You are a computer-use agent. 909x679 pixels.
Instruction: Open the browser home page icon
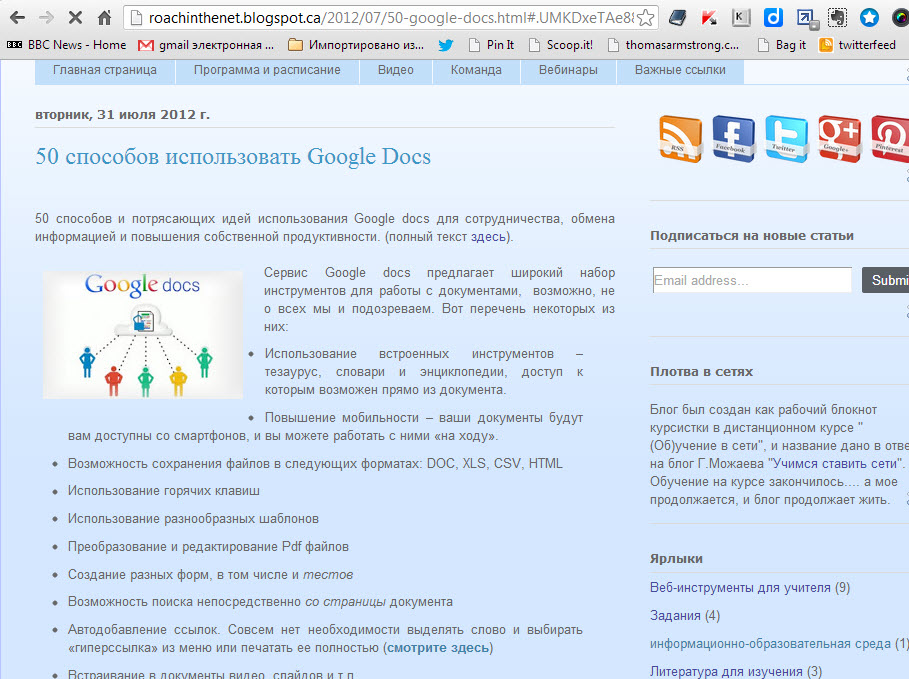[x=104, y=18]
